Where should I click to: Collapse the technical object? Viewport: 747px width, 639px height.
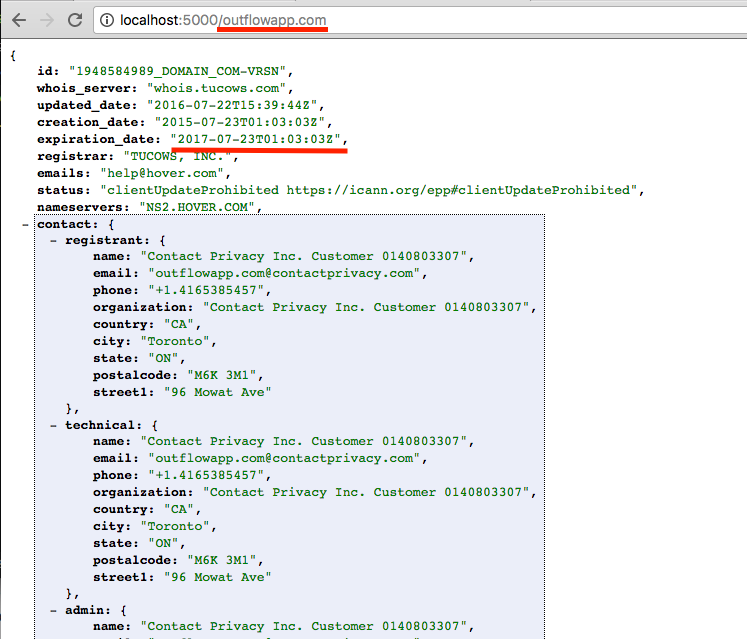coord(54,426)
